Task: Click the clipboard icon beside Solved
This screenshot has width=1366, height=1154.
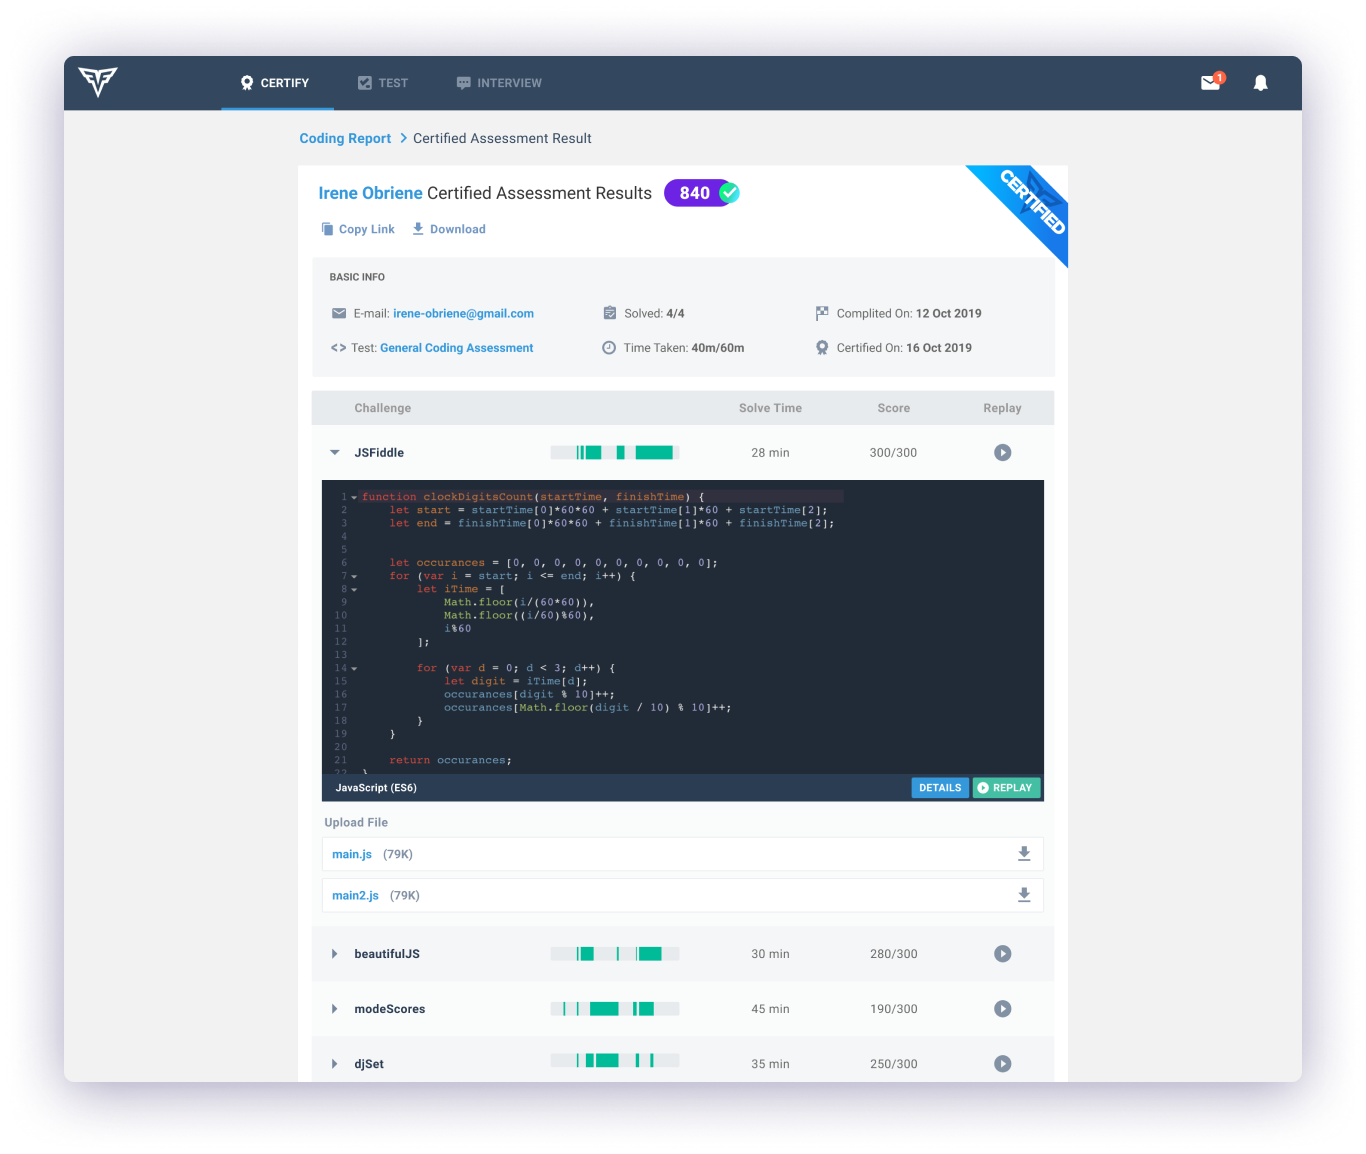Action: coord(610,313)
